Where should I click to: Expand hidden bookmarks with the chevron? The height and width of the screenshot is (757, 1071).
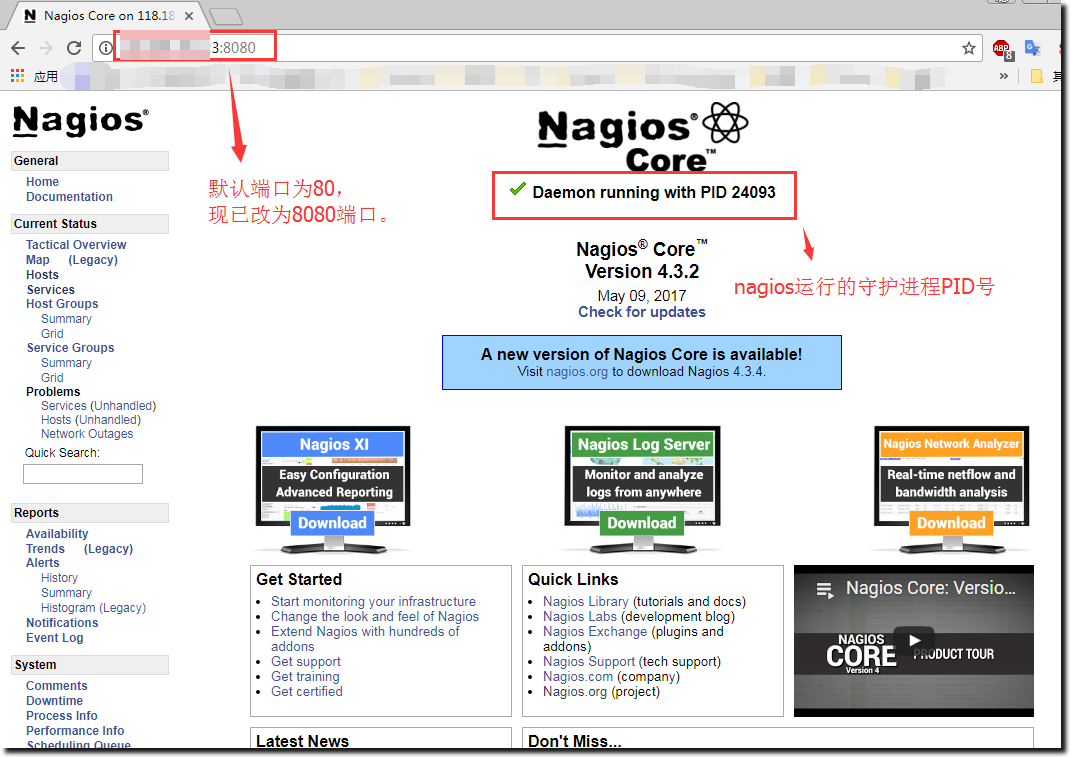click(1003, 76)
